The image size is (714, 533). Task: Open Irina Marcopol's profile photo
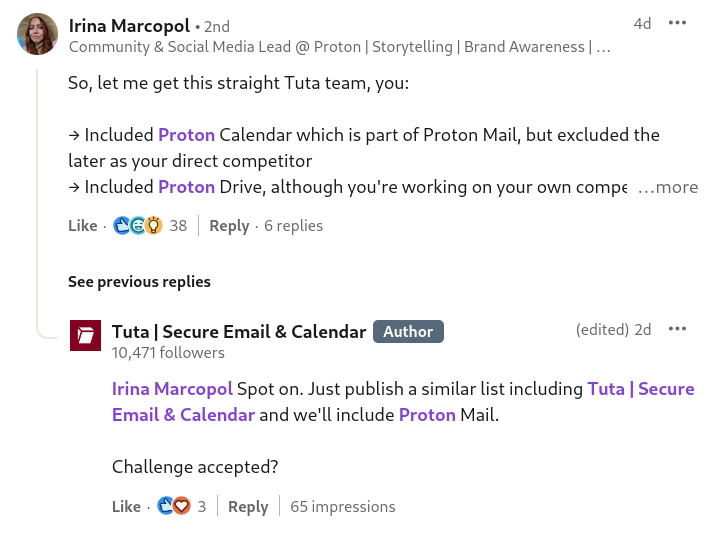[x=37, y=34]
